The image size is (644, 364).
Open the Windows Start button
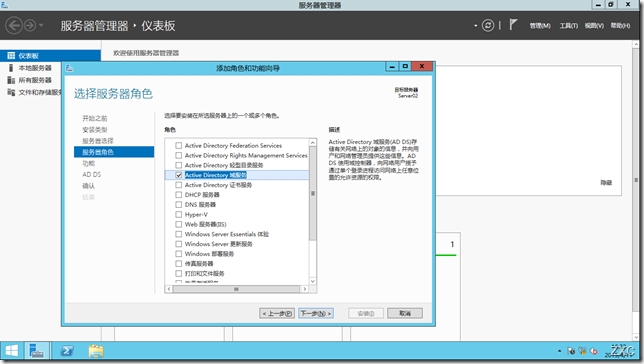12,351
